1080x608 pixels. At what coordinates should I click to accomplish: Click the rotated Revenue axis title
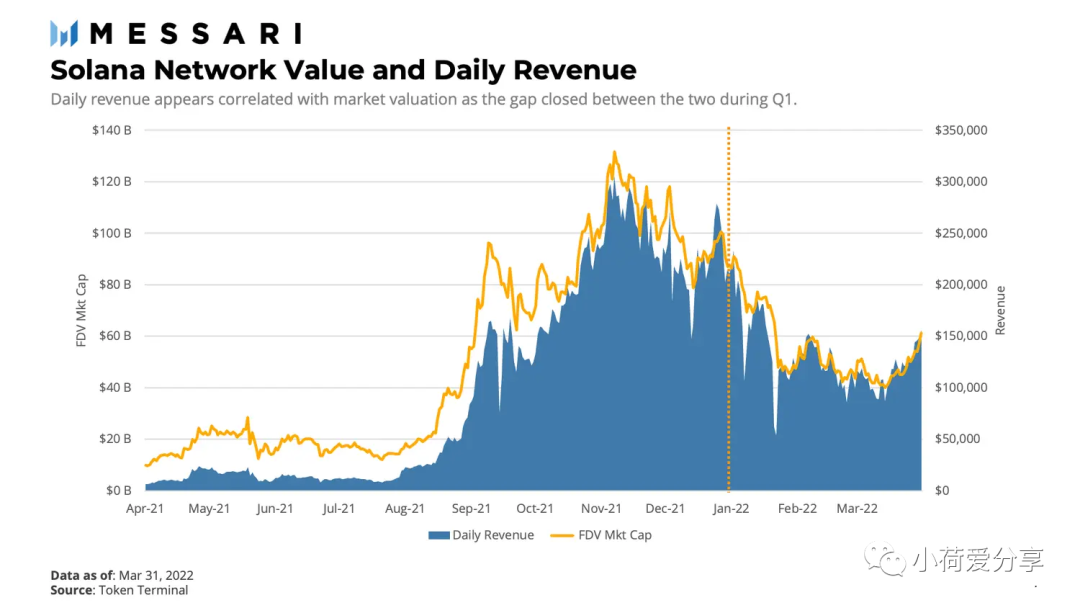pos(999,310)
